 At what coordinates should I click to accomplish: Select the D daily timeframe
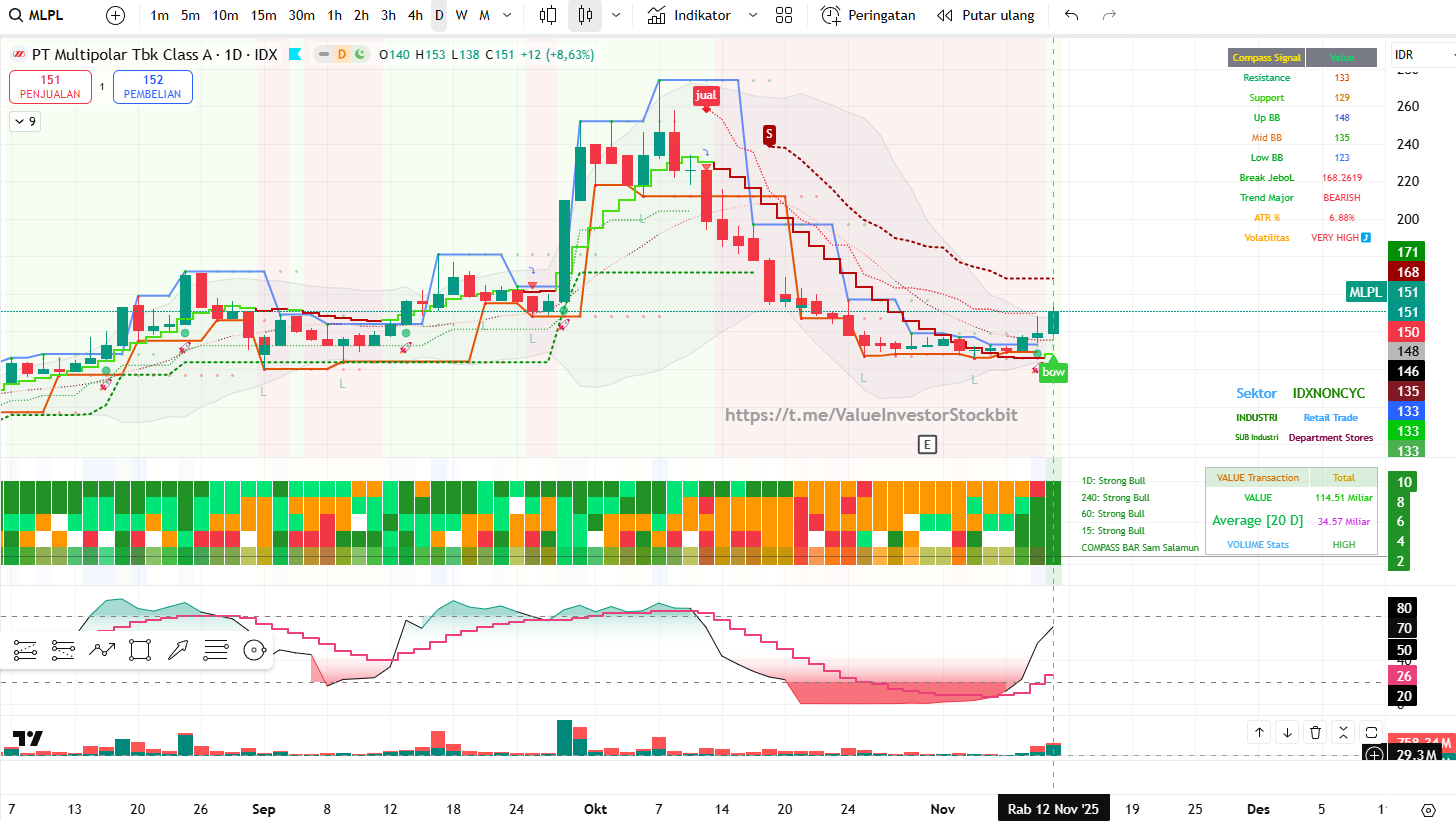click(439, 15)
